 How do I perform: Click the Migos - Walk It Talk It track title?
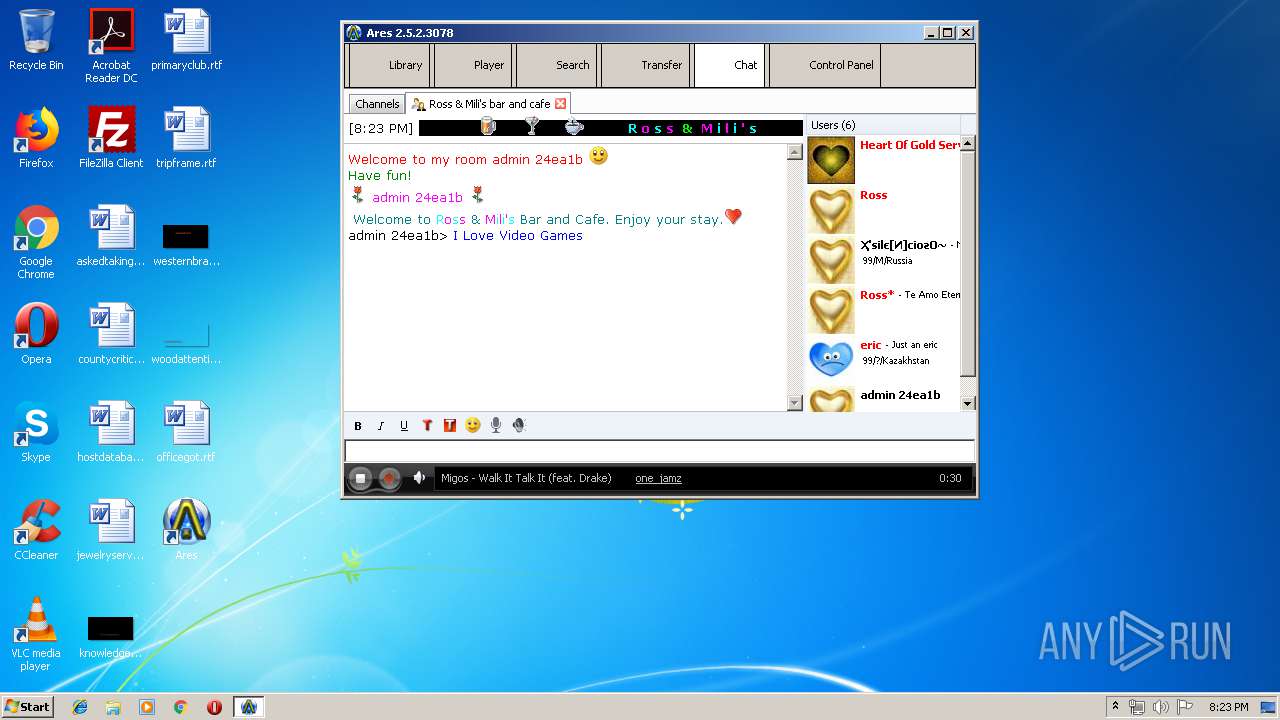(x=526, y=478)
